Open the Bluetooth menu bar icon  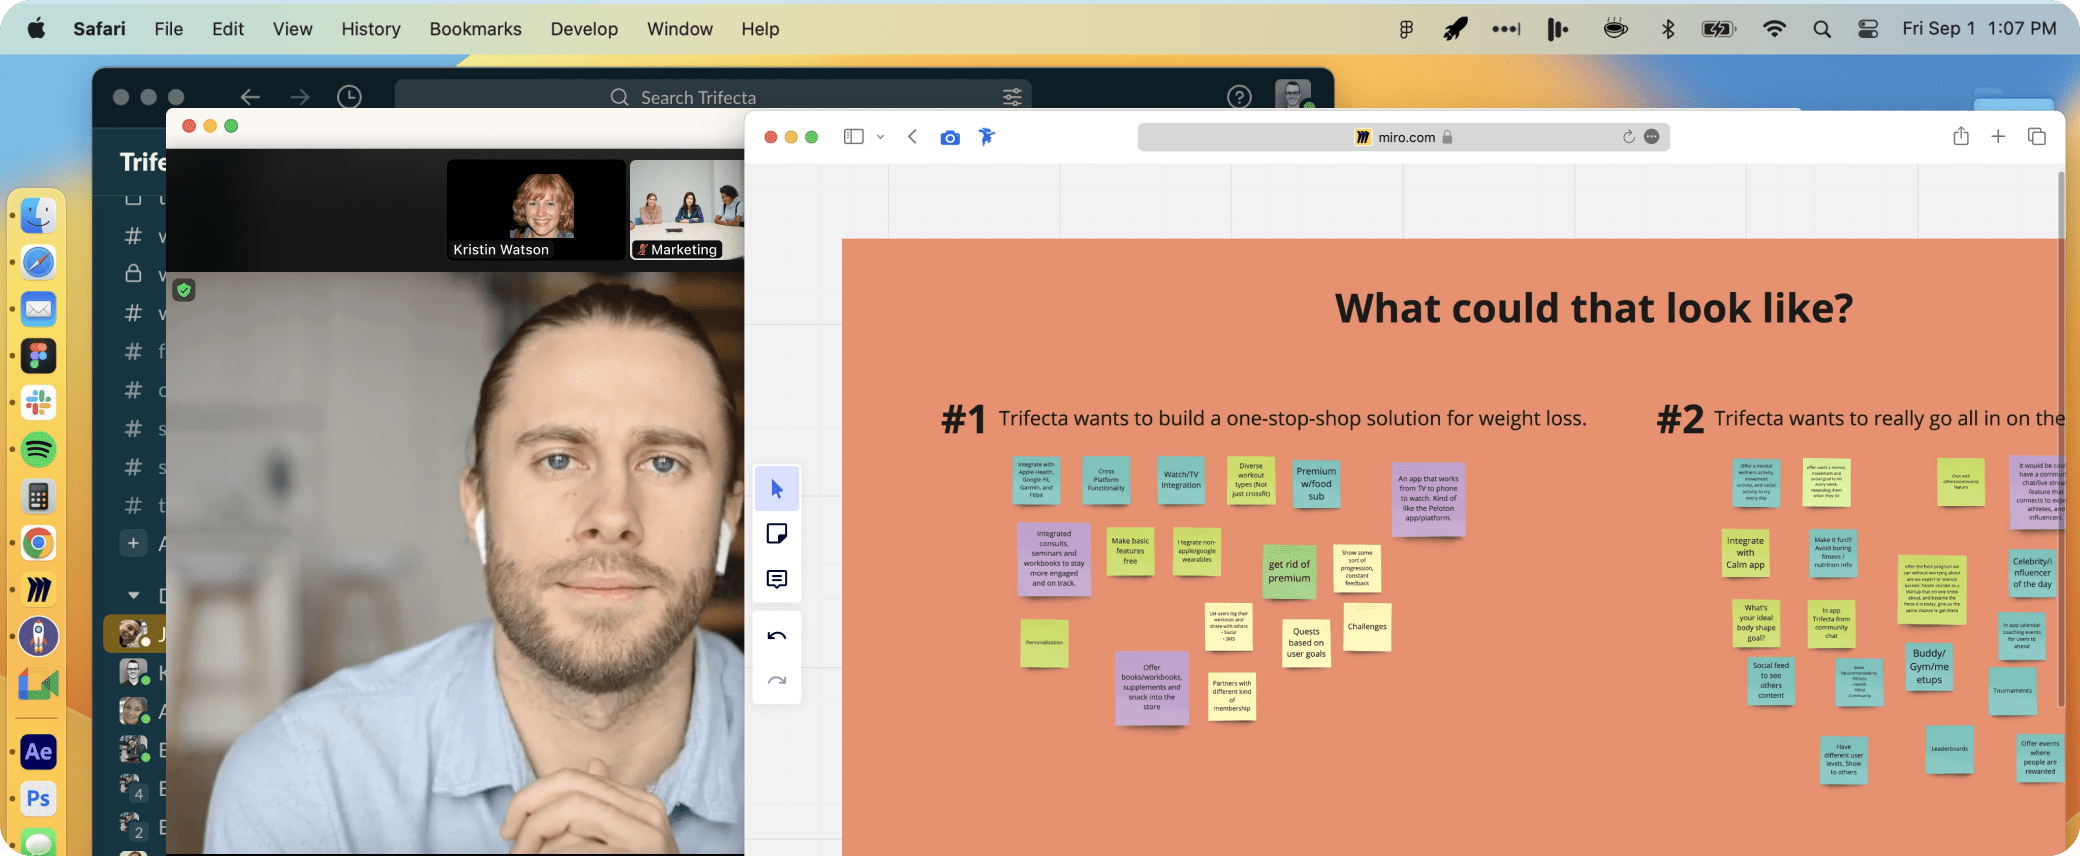coord(1667,29)
